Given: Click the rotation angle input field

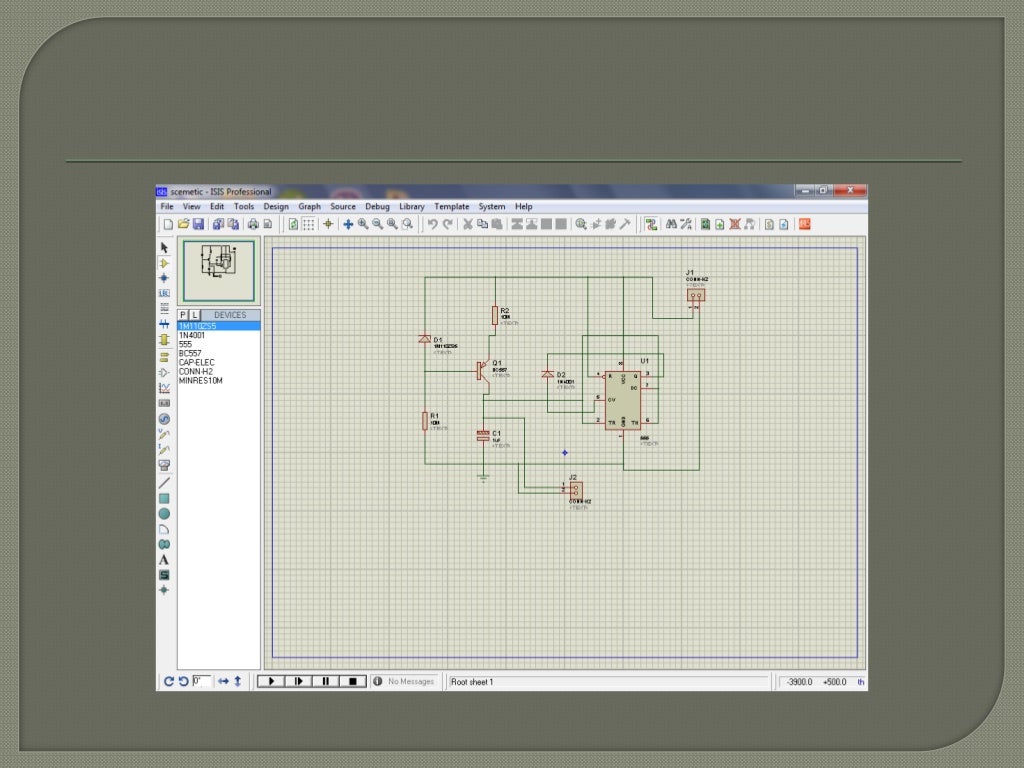Looking at the screenshot, I should (201, 681).
